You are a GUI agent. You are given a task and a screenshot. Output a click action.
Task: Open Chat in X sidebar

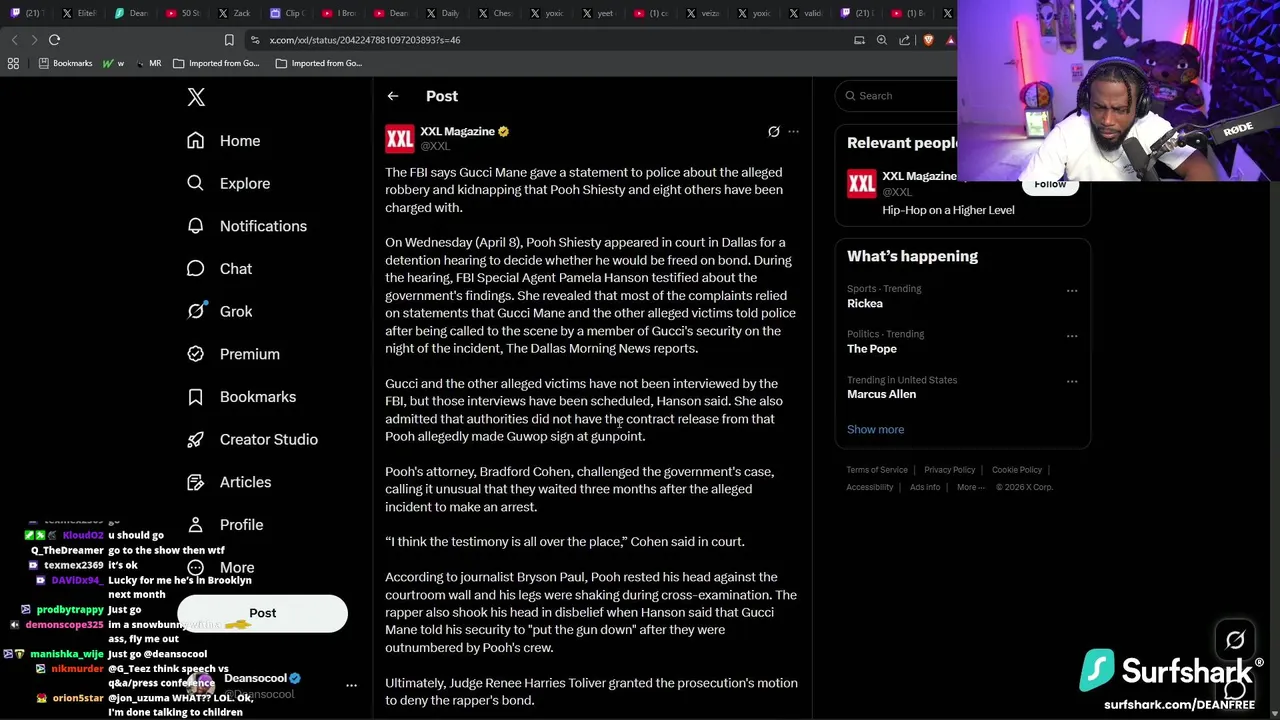(x=220, y=269)
